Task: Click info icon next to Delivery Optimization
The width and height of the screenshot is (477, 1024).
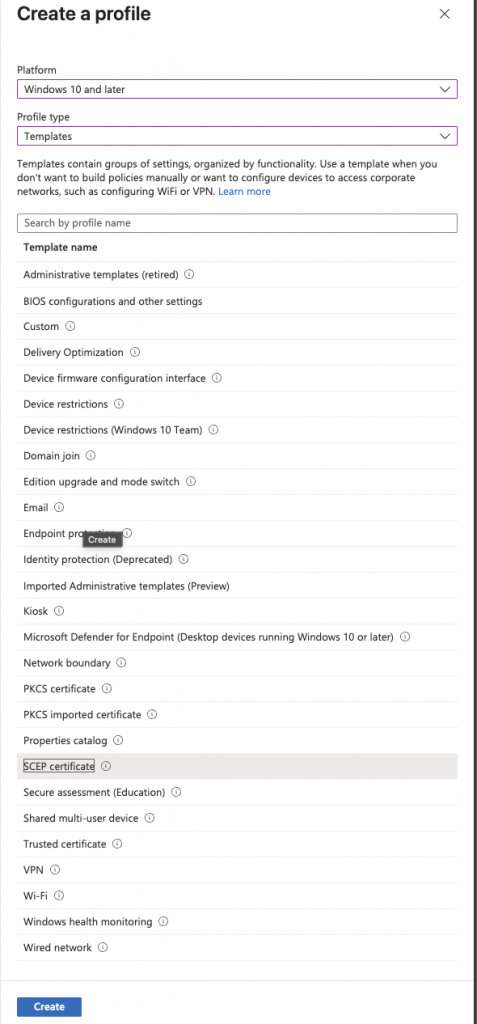Action: [135, 352]
